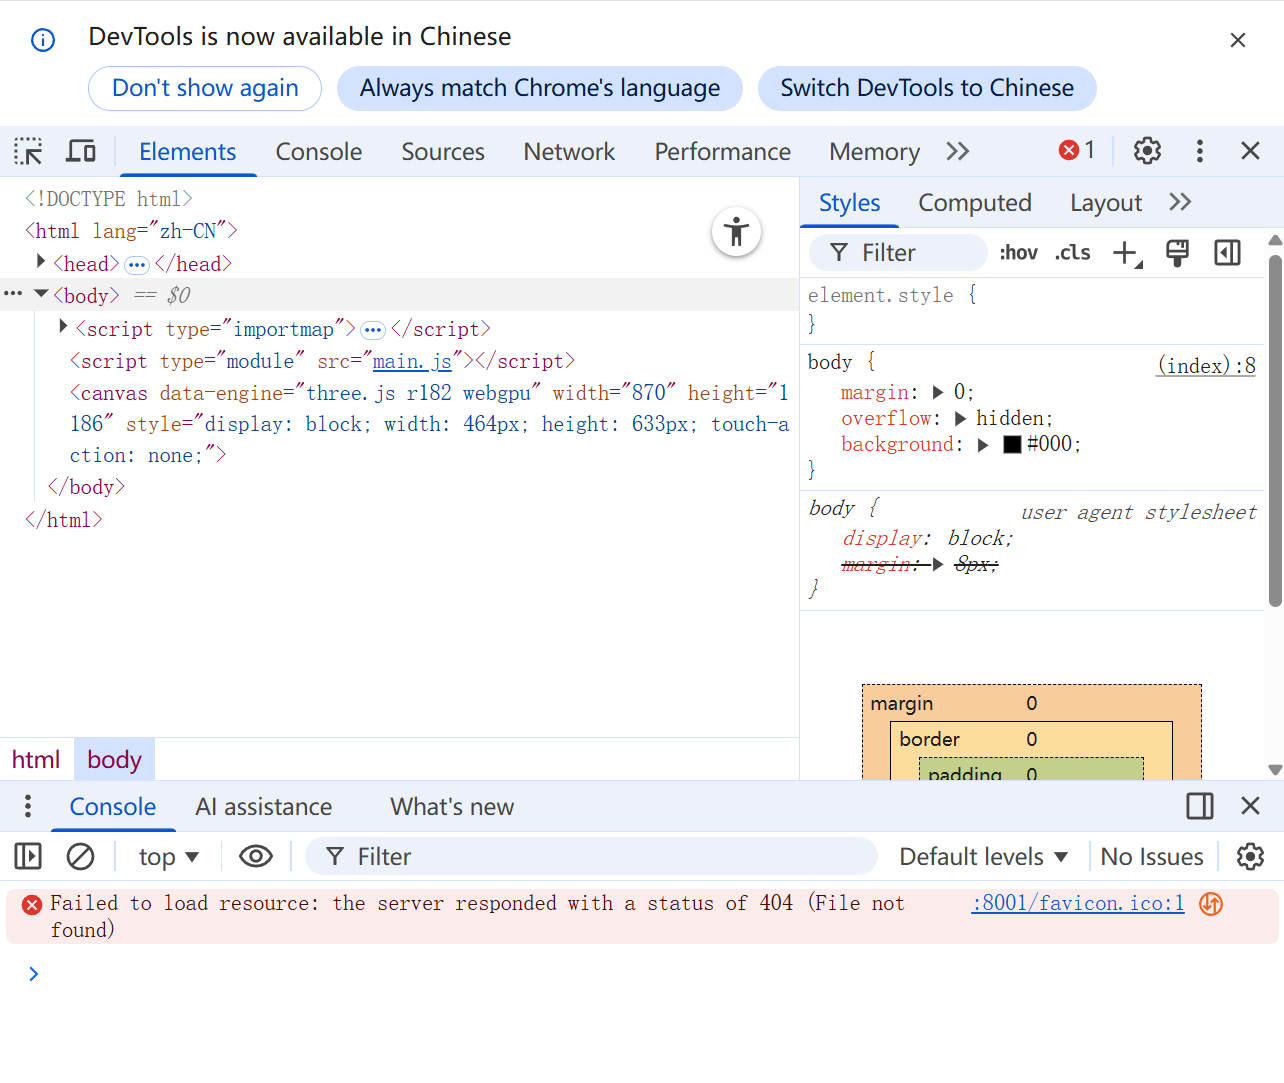Toggle the rendering emulations paintbrush icon

click(x=1178, y=253)
